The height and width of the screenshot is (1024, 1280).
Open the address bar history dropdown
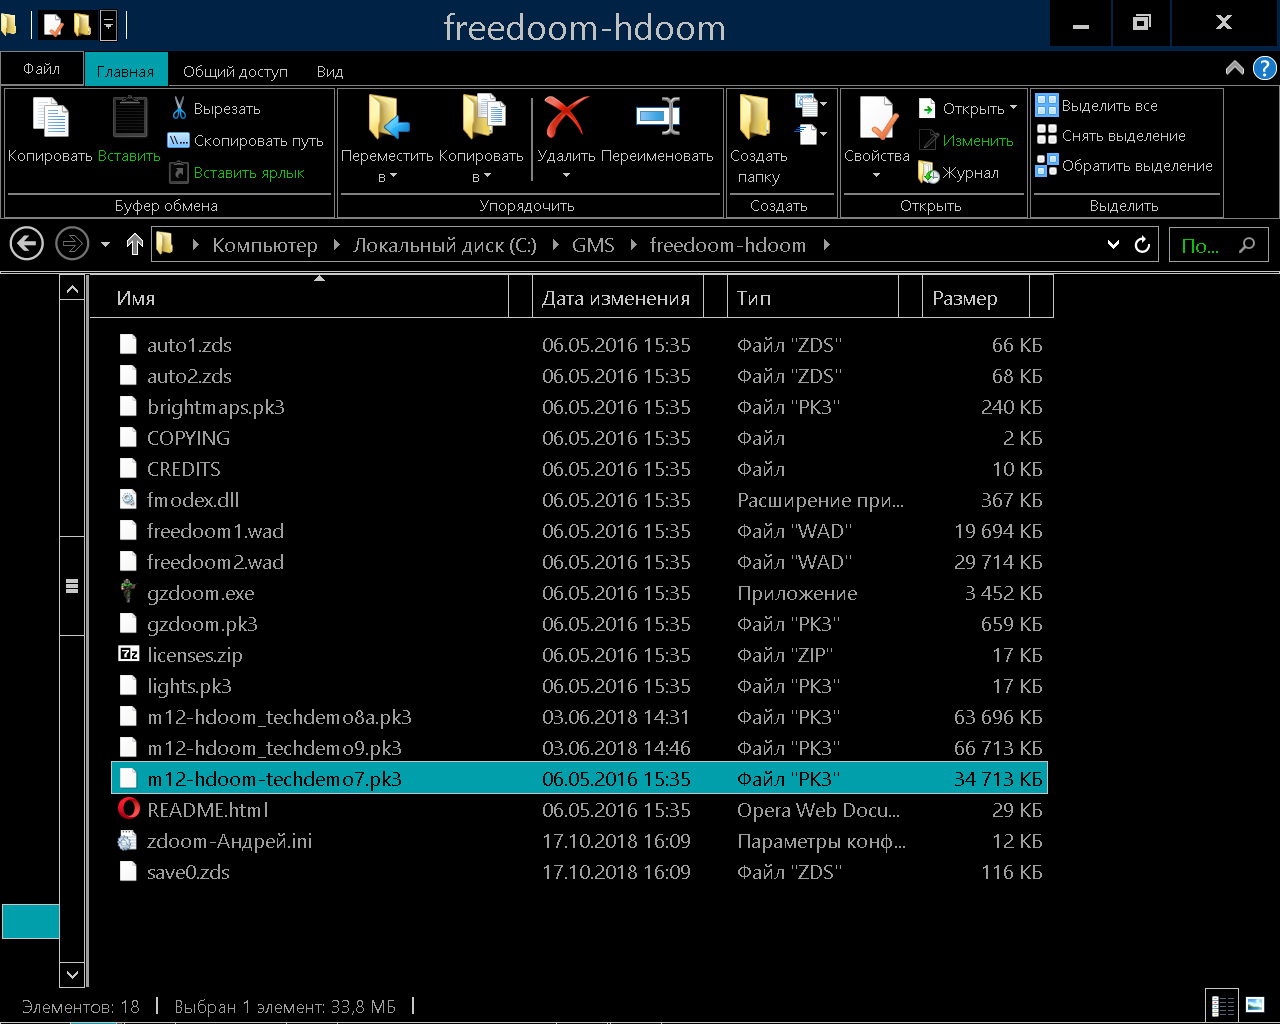[x=1113, y=245]
